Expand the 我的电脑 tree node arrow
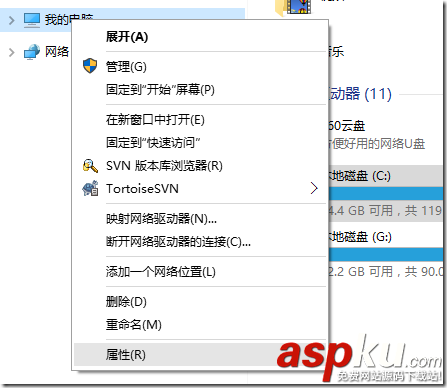Viewport: 447px width, 388px height. (12, 20)
